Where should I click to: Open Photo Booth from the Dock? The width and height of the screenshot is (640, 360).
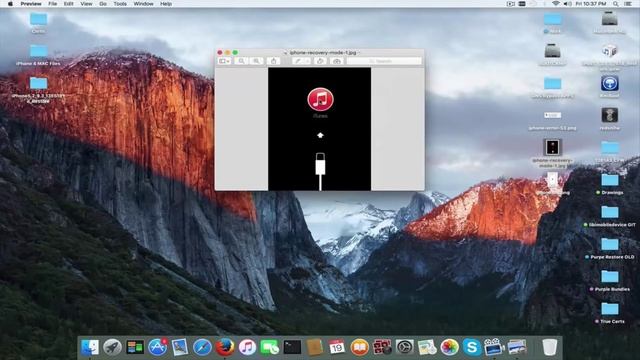point(382,347)
